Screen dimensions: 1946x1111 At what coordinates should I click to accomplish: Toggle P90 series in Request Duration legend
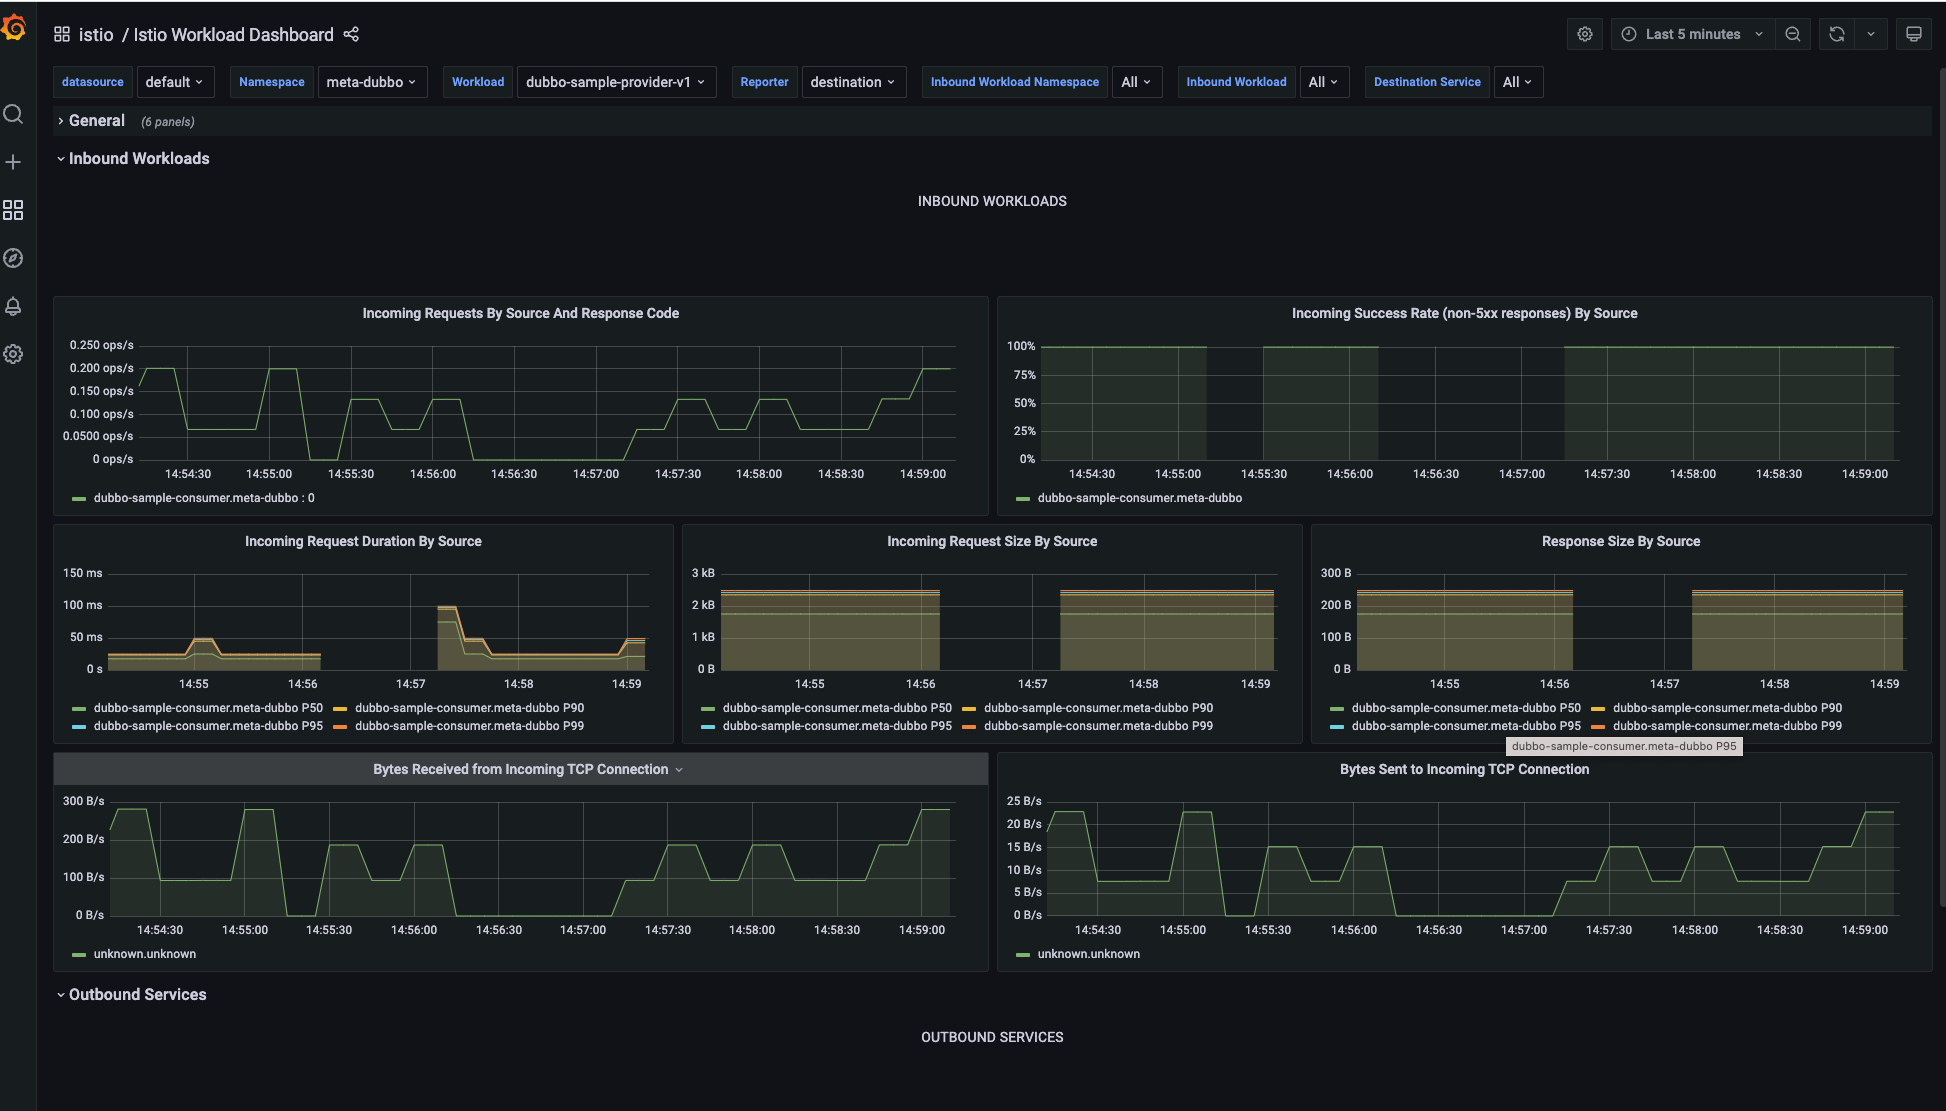tap(469, 708)
